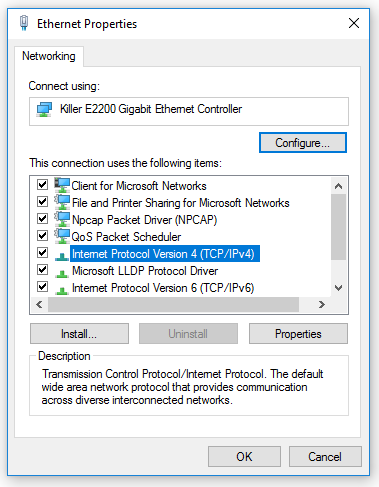The height and width of the screenshot is (487, 379).
Task: Click the TCP/IPv6 protocol icon
Action: [62, 290]
